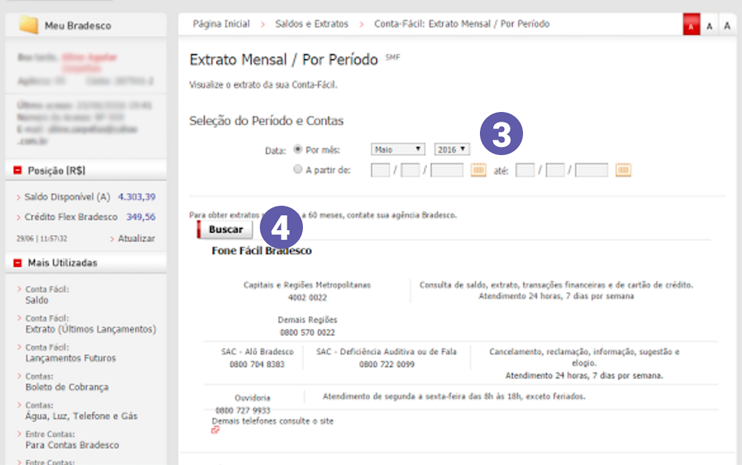The width and height of the screenshot is (742, 465).
Task: Click the start date day field
Action: 380,170
